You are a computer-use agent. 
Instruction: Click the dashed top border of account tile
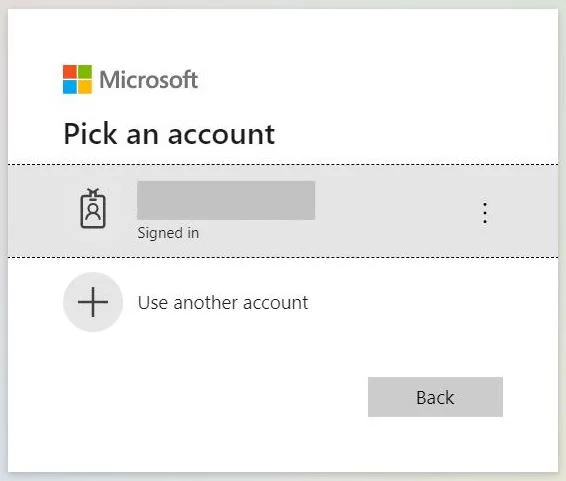coord(283,165)
